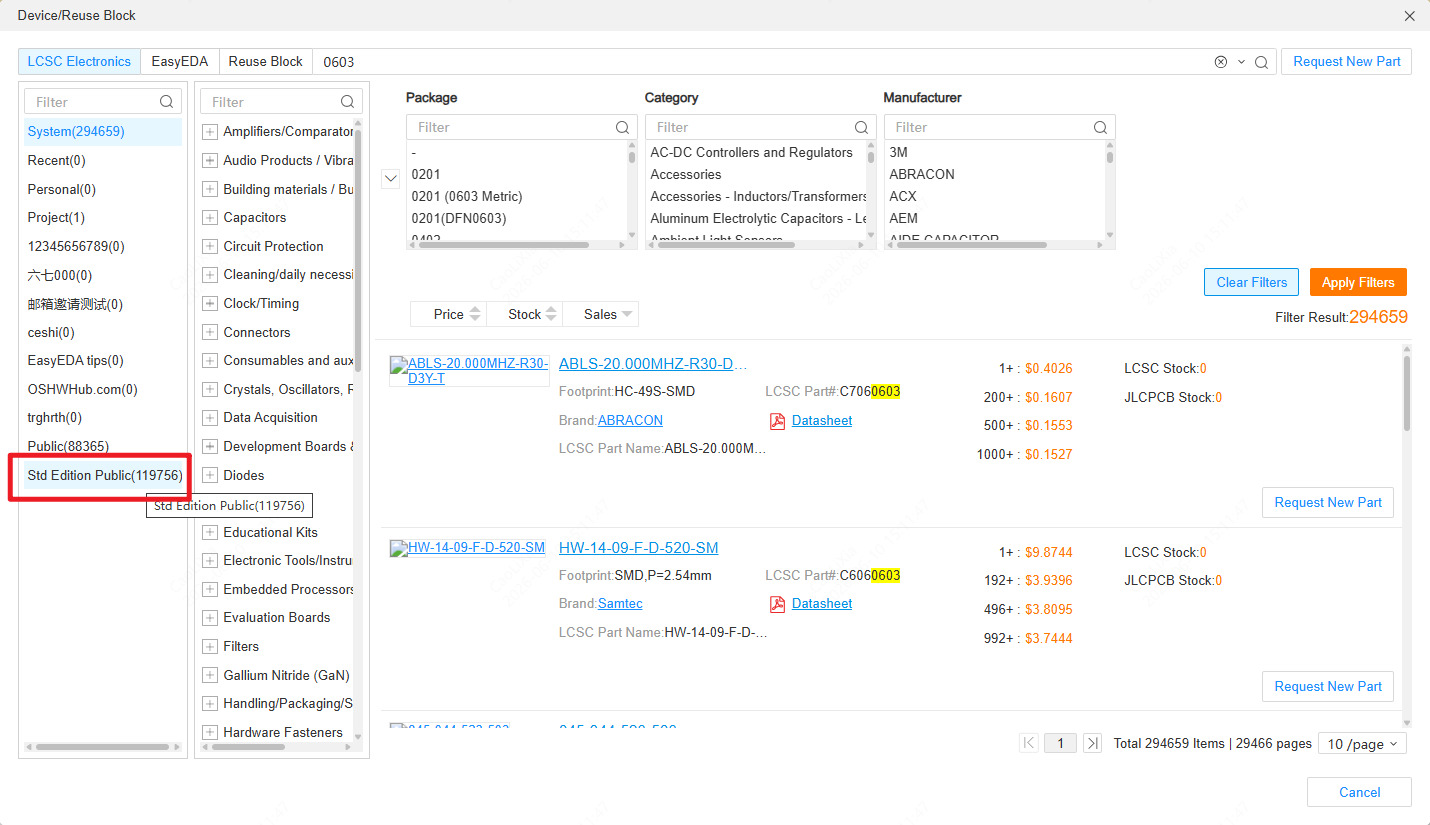1430x825 pixels.
Task: Open the search history dropdown arrow
Action: coord(1241,62)
